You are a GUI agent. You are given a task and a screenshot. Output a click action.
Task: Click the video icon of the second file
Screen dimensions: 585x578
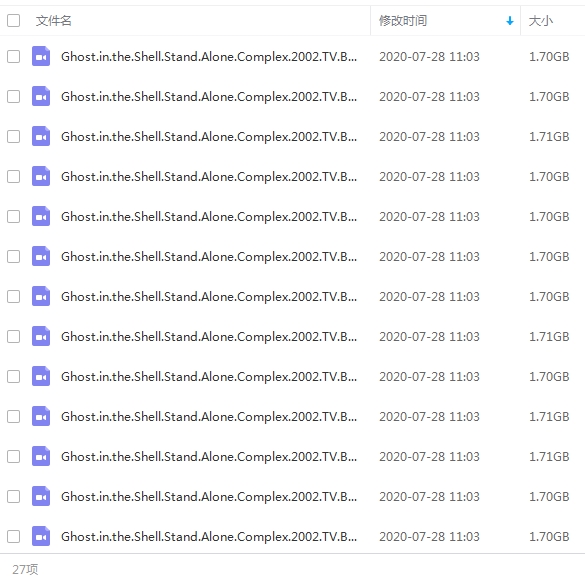pyautogui.click(x=41, y=96)
